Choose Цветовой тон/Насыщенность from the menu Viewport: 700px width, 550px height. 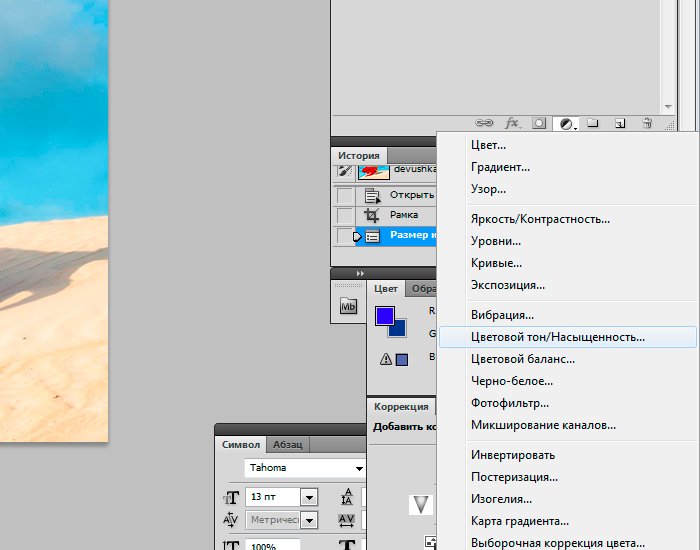(x=558, y=337)
